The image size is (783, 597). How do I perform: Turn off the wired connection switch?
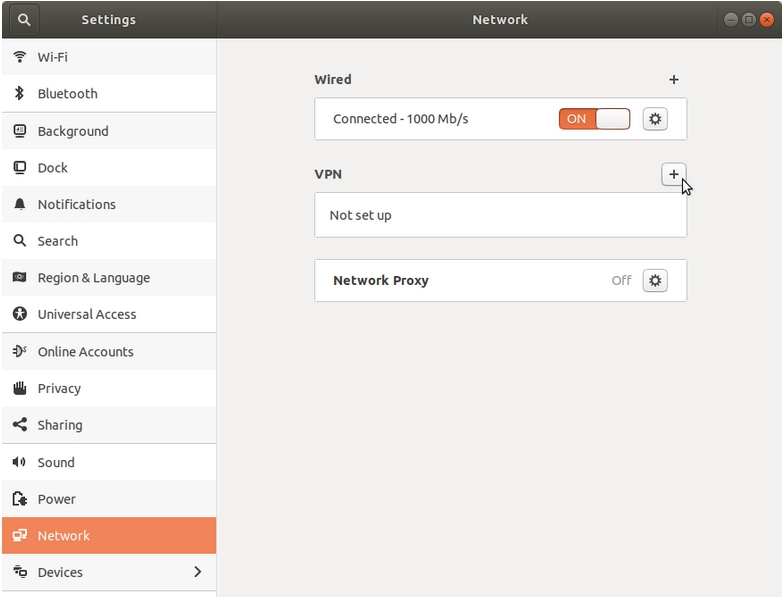(x=594, y=119)
